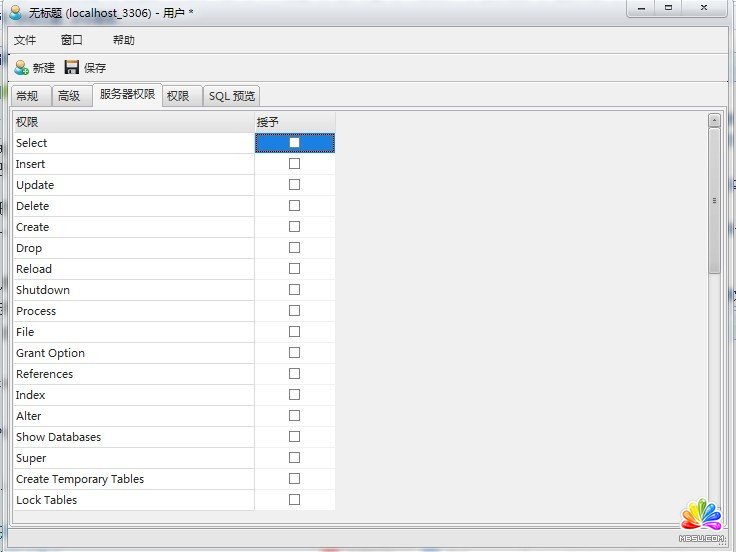736x552 pixels.
Task: Tick the Shutdown privilege checkbox
Action: [x=294, y=290]
